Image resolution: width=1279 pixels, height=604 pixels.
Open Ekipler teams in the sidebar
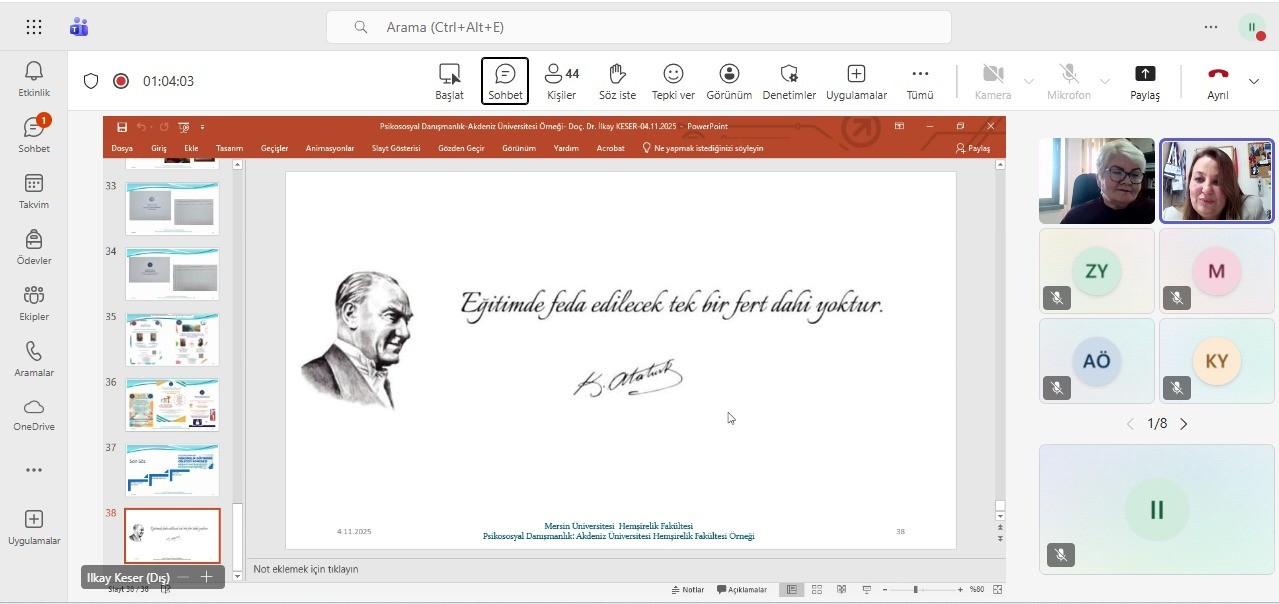coord(33,302)
